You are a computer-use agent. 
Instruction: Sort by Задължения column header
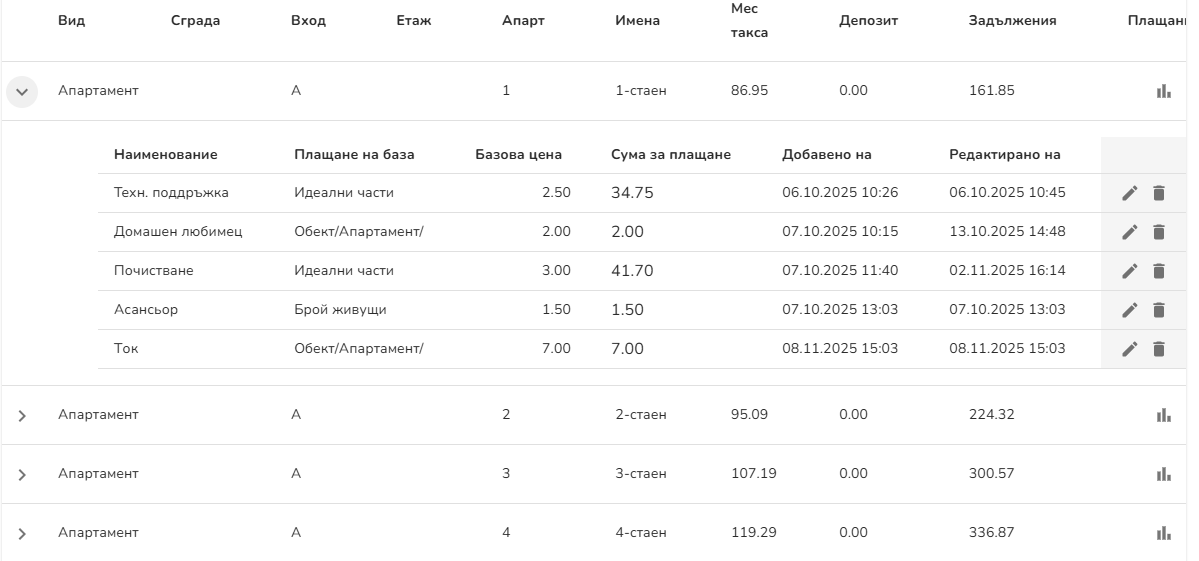point(1012,21)
